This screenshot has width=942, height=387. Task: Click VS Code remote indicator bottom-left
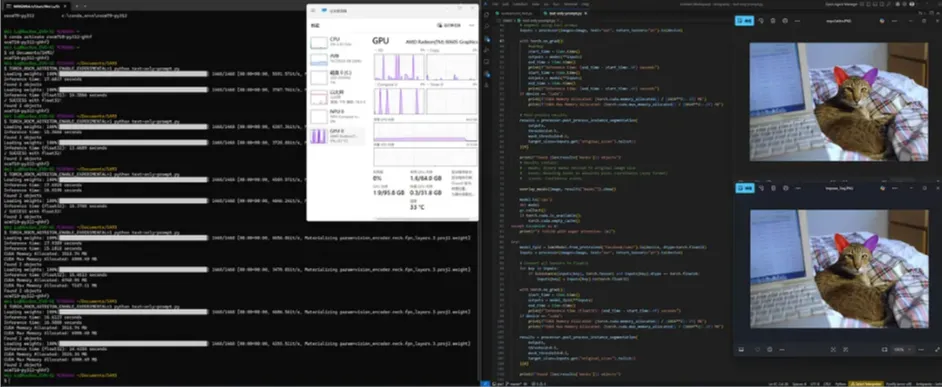[x=484, y=383]
